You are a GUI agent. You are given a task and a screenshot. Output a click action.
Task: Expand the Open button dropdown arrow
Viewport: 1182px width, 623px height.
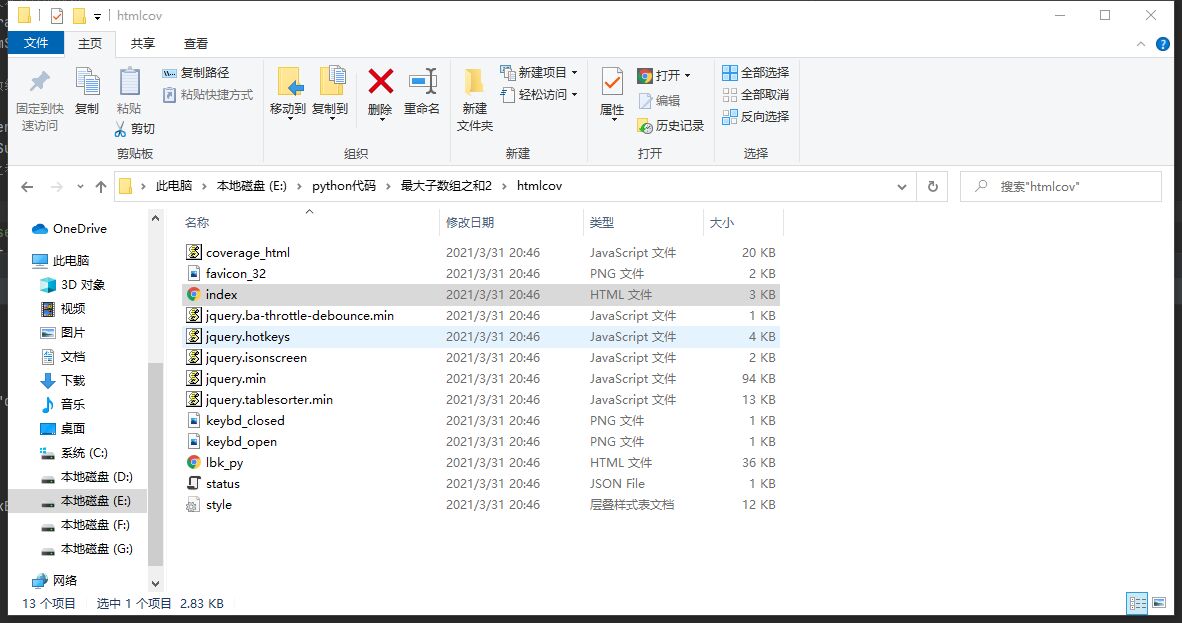coord(687,75)
